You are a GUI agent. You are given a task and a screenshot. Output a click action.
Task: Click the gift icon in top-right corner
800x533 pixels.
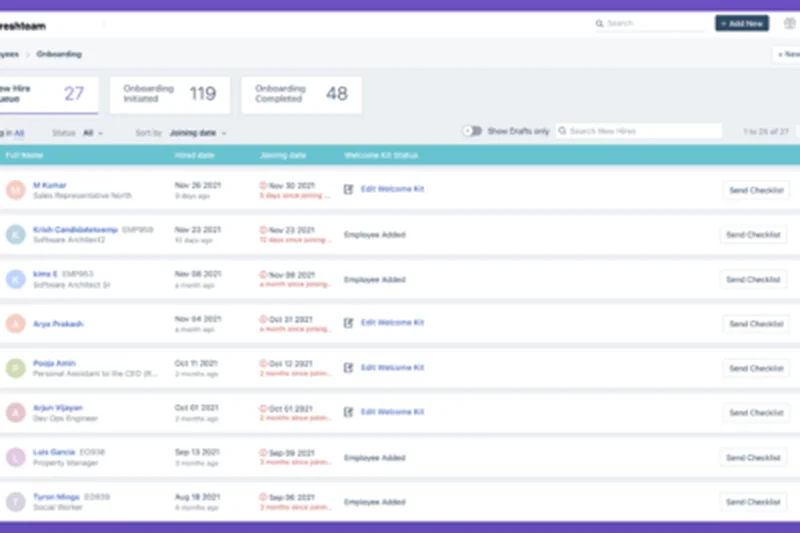(789, 23)
